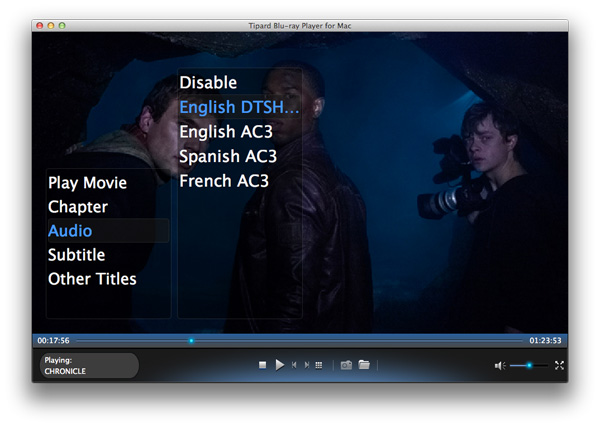Image resolution: width=600 pixels, height=427 pixels.
Task: Skip to the next chapter
Action: pos(307,365)
